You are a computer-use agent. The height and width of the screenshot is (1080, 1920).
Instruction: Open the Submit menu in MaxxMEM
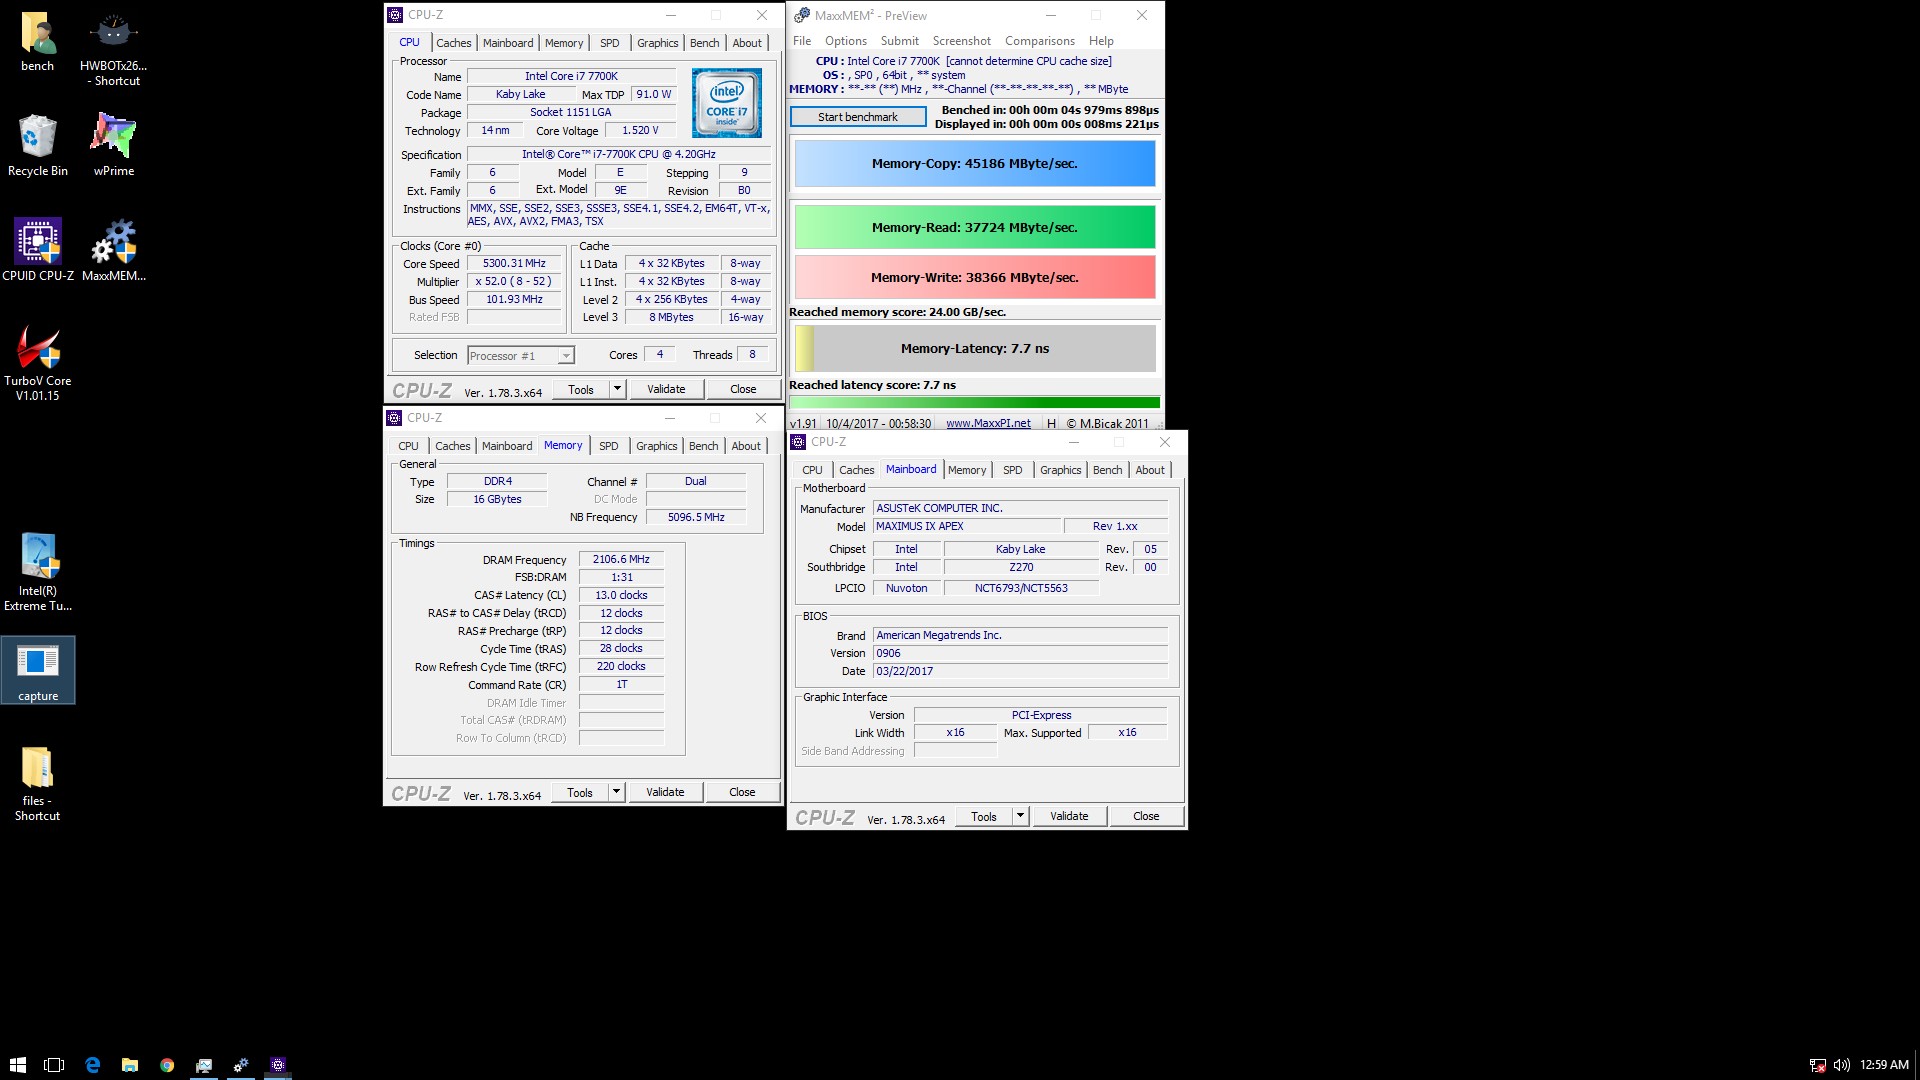(900, 41)
